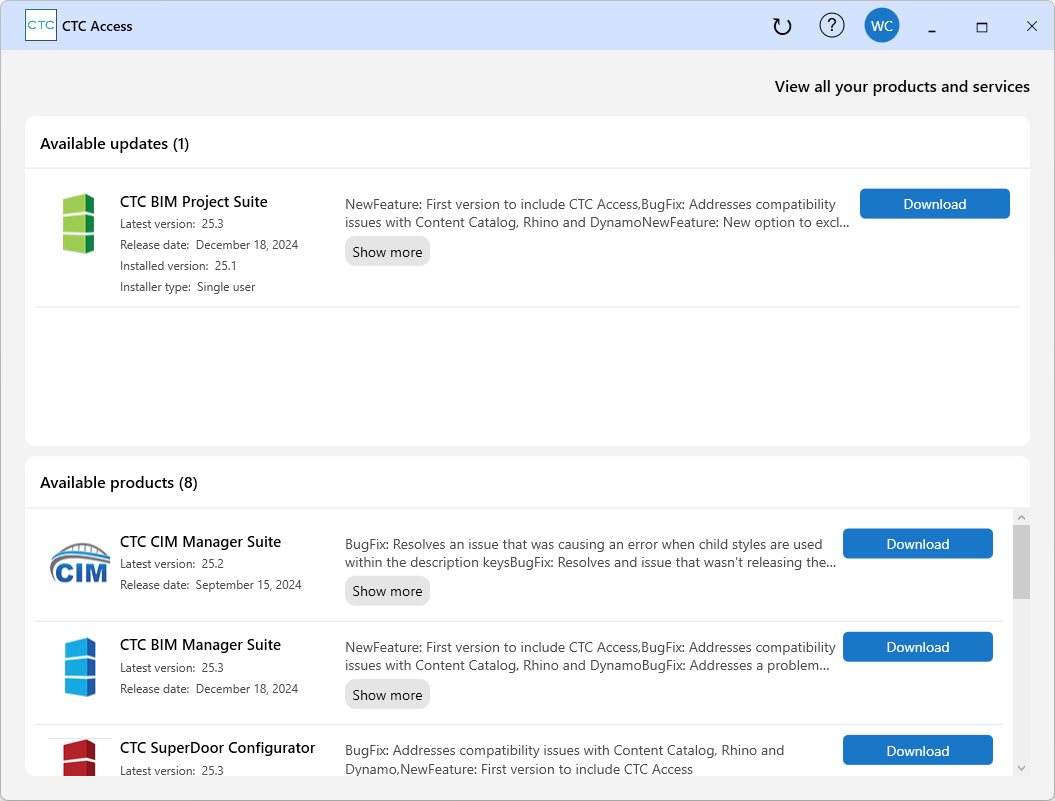This screenshot has height=801, width=1055.
Task: Click the CTC SuperDoor Configurator title
Action: click(217, 748)
